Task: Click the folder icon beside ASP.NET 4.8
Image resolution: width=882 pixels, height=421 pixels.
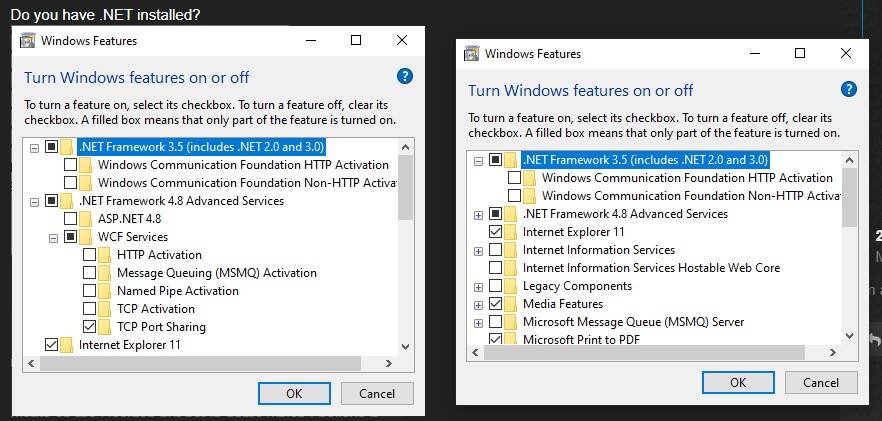Action: [86, 219]
